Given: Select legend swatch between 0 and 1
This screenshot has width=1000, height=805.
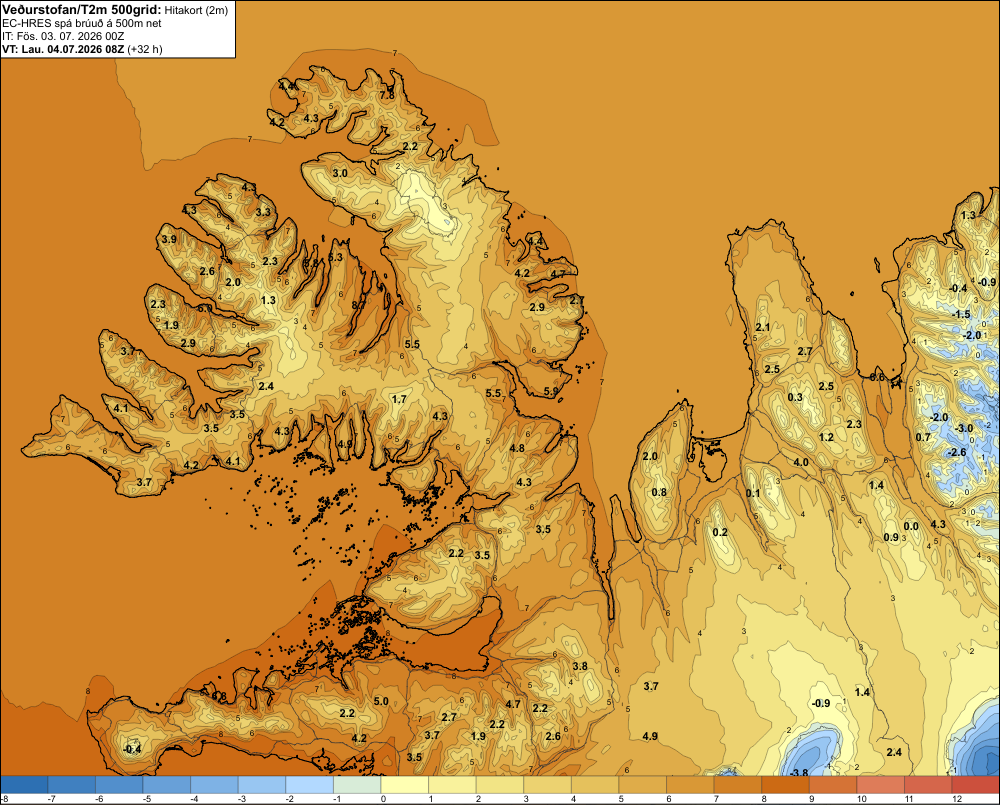Looking at the screenshot, I should point(405,784).
